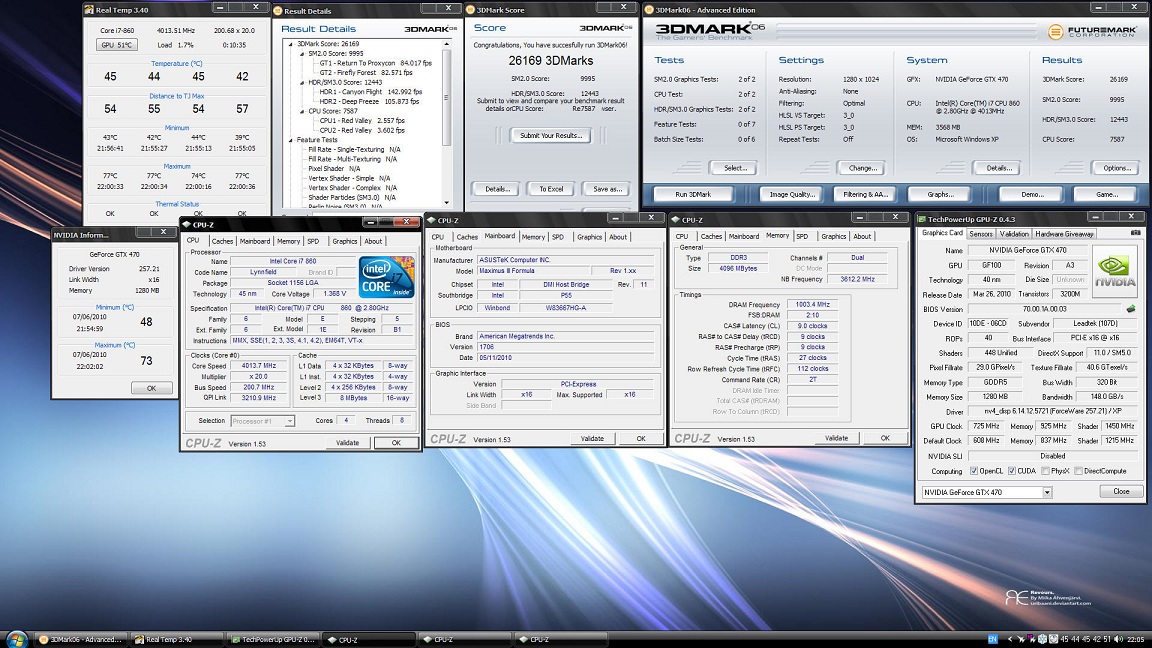The image size is (1152, 648).
Task: Toggle the CUDA checkbox
Action: point(1012,471)
